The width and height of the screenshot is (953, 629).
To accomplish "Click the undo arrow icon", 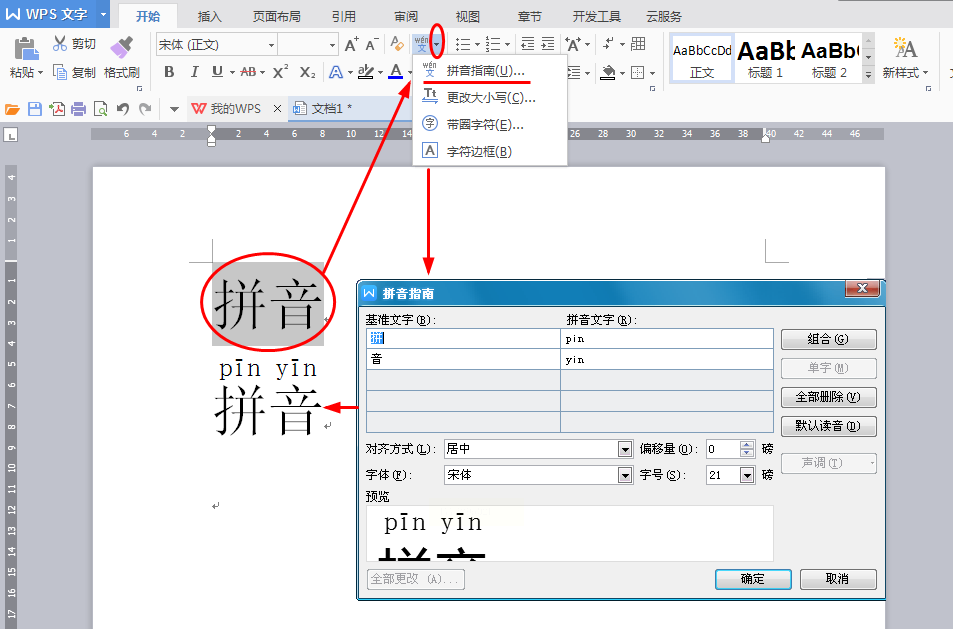I will (x=123, y=109).
